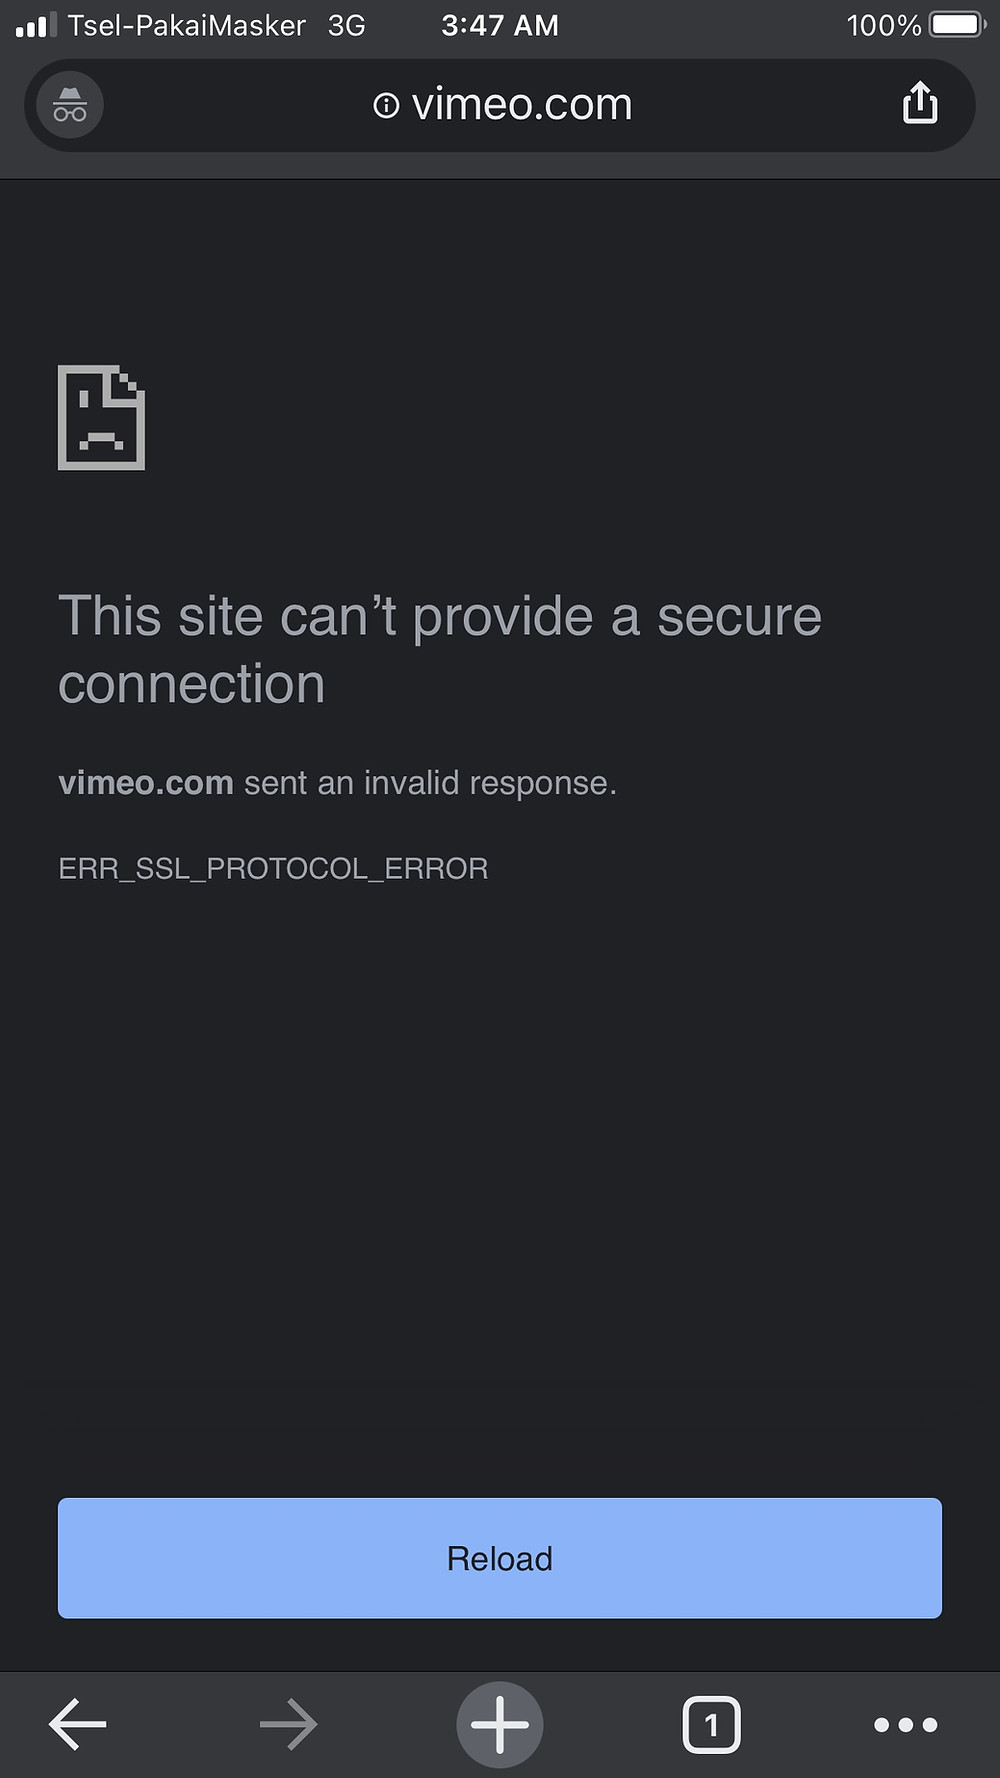Screen dimensions: 1000x1778
Task: Tap the ERR_SSL_PROTOCOL_ERROR code text
Action: [x=273, y=868]
